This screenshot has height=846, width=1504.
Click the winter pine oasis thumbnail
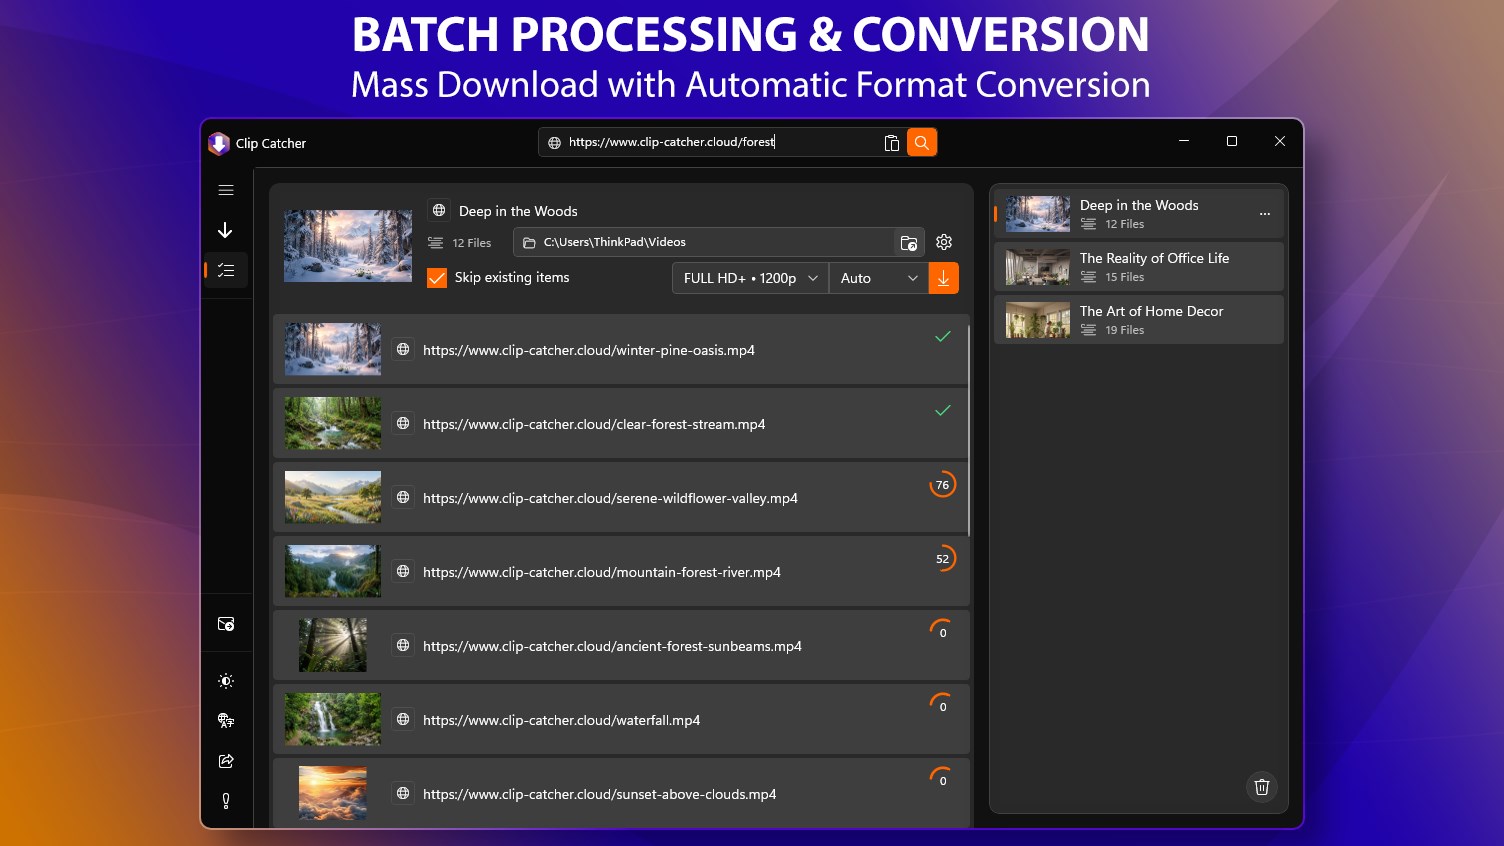[333, 349]
